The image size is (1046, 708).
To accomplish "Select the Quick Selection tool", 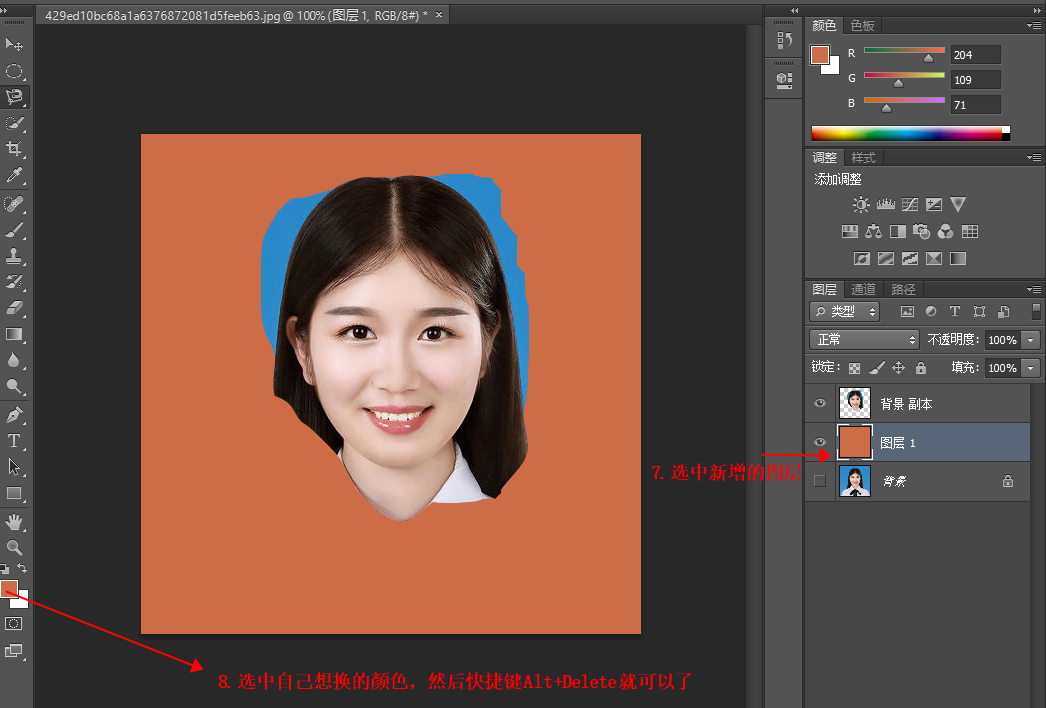I will click(14, 123).
